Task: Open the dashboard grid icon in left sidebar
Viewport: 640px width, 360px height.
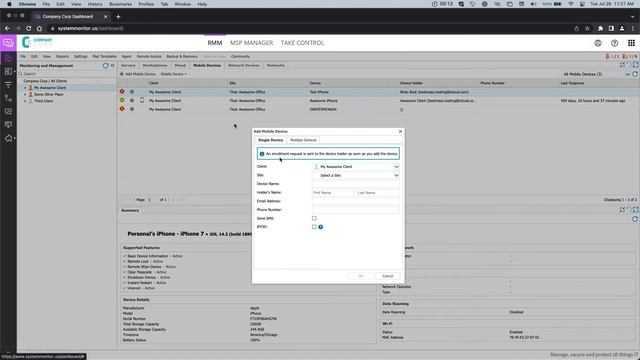Action: point(8,71)
